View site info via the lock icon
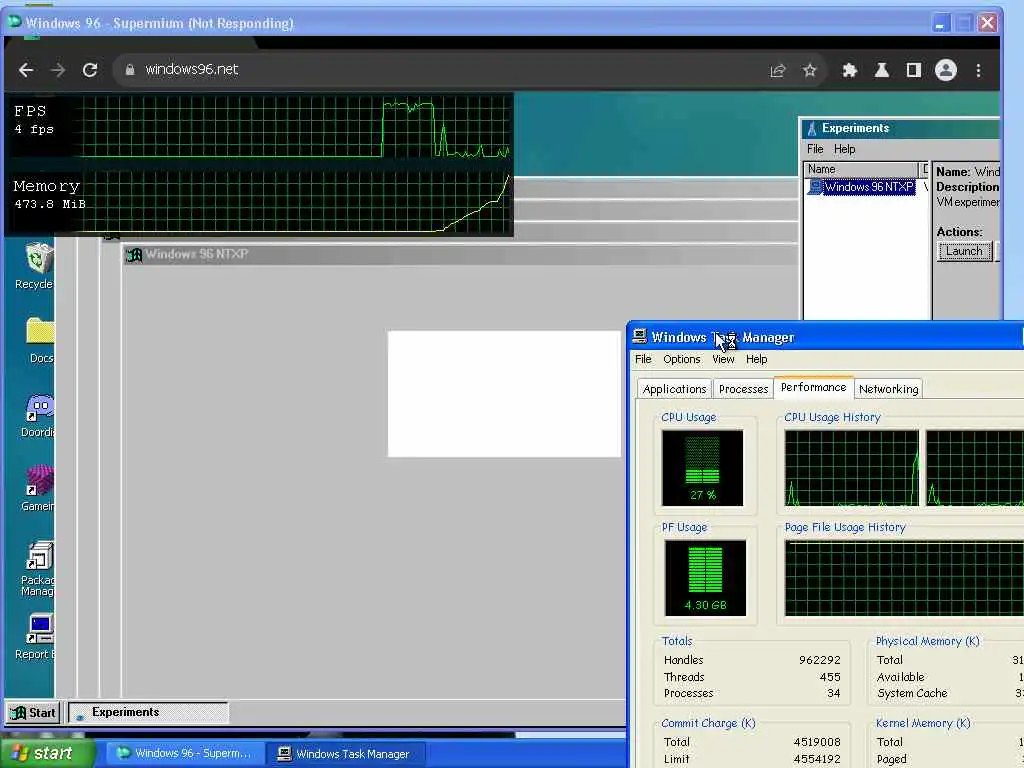This screenshot has height=768, width=1024. tap(130, 69)
